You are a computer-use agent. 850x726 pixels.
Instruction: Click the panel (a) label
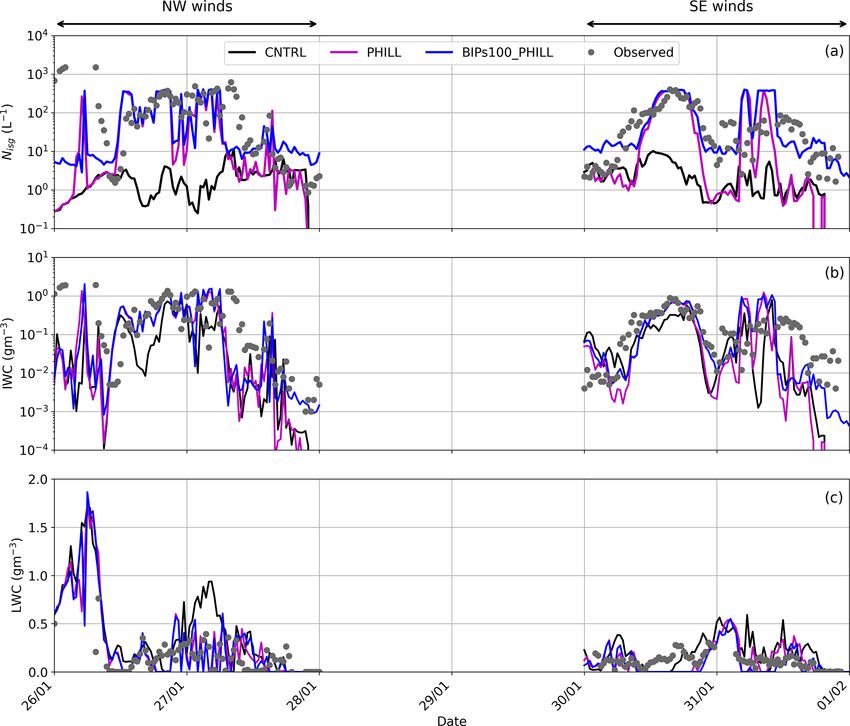tap(834, 51)
